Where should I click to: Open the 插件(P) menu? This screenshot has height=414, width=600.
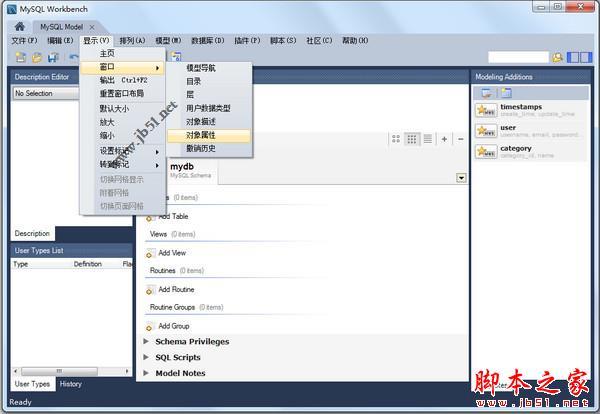(247, 41)
